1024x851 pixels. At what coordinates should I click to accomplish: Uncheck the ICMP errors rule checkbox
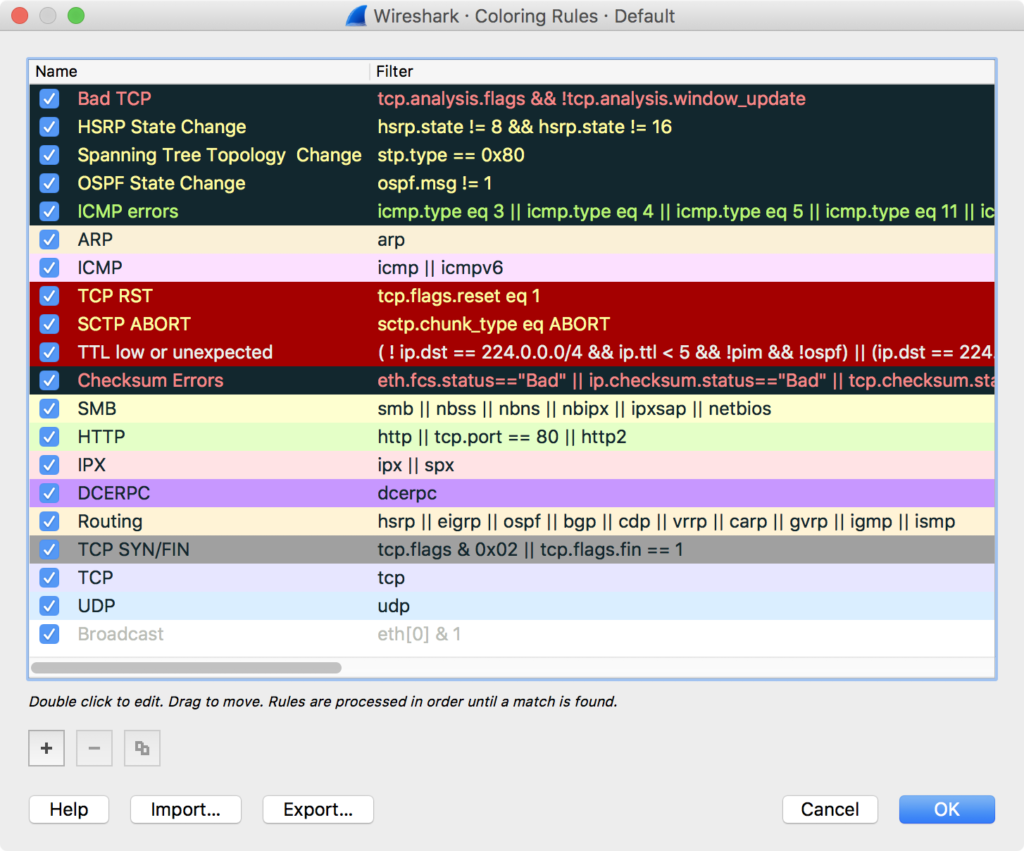(x=49, y=211)
